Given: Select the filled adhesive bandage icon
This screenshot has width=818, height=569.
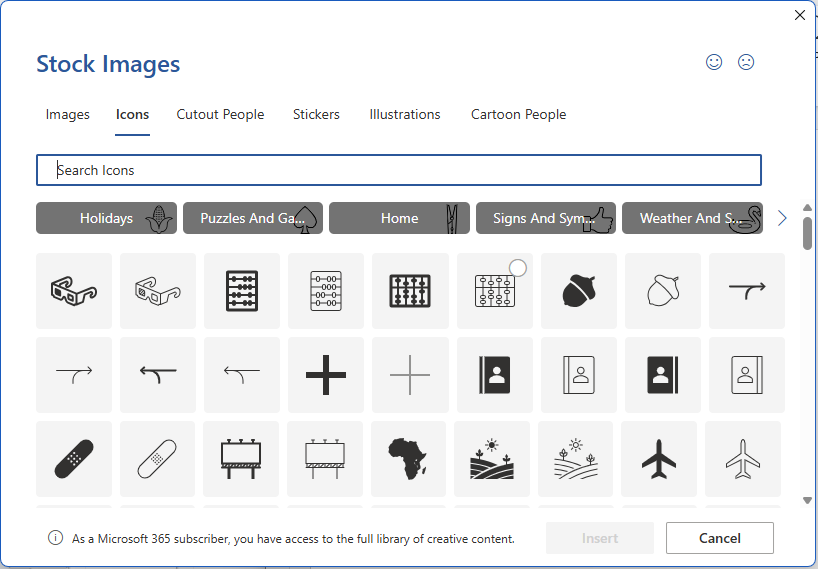Looking at the screenshot, I should [x=74, y=458].
